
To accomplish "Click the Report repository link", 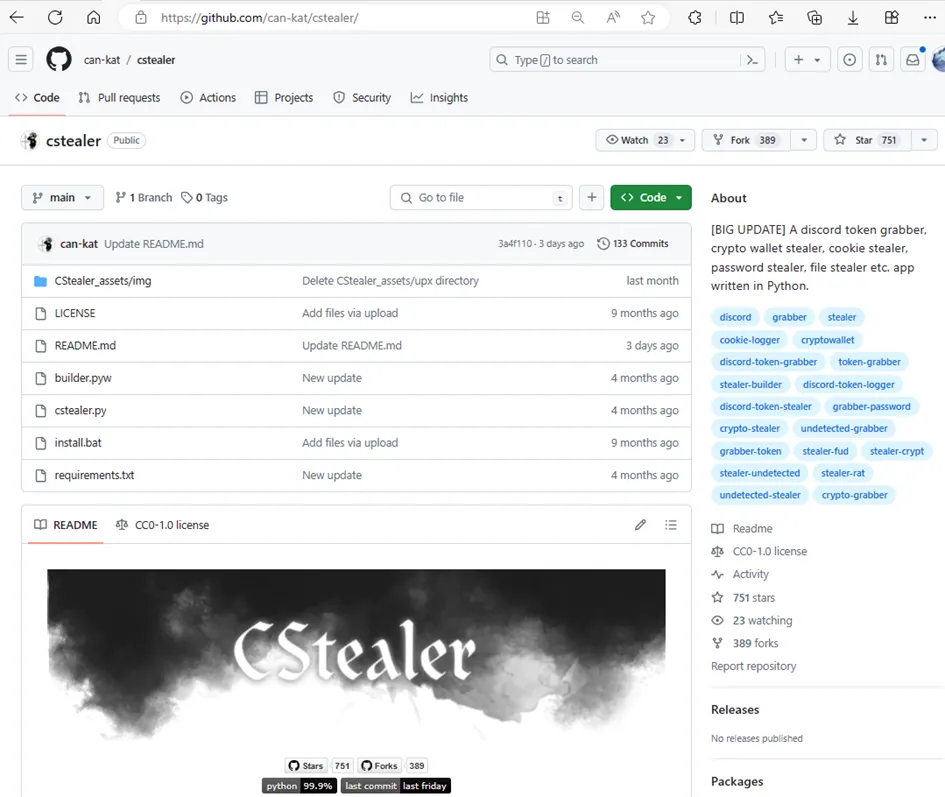I will pos(753,666).
